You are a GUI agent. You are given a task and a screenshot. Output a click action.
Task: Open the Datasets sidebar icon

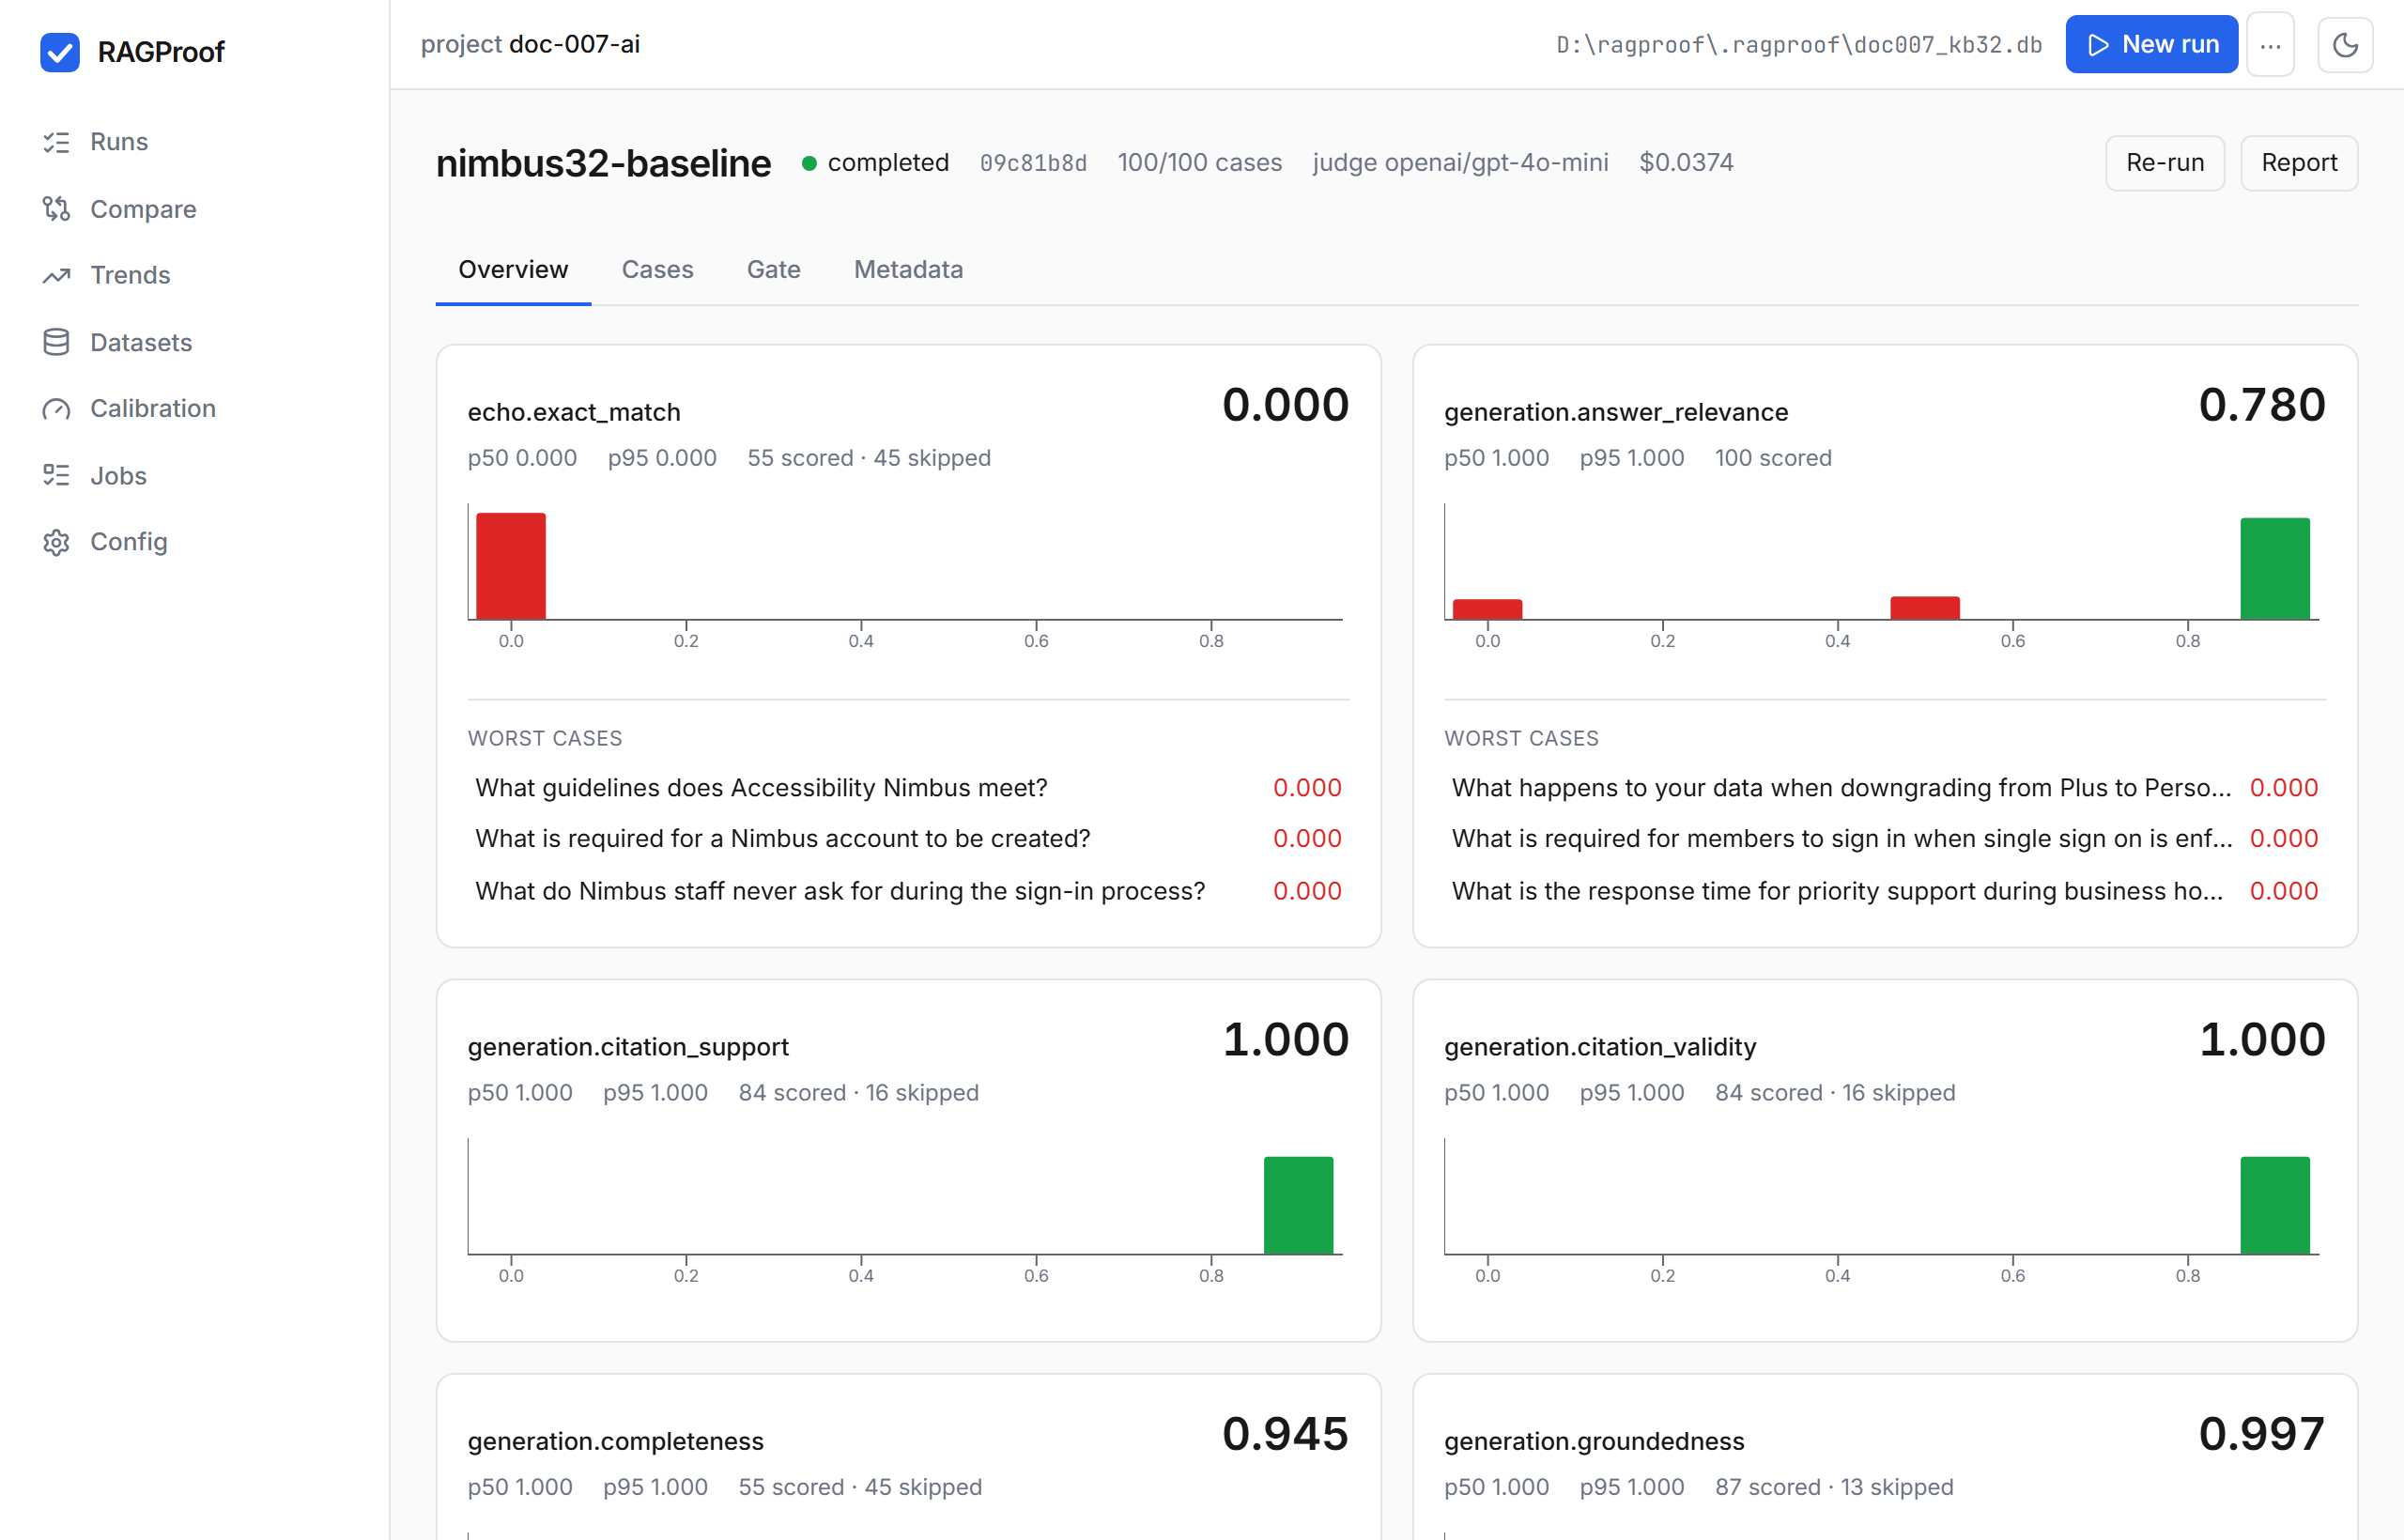coord(56,342)
